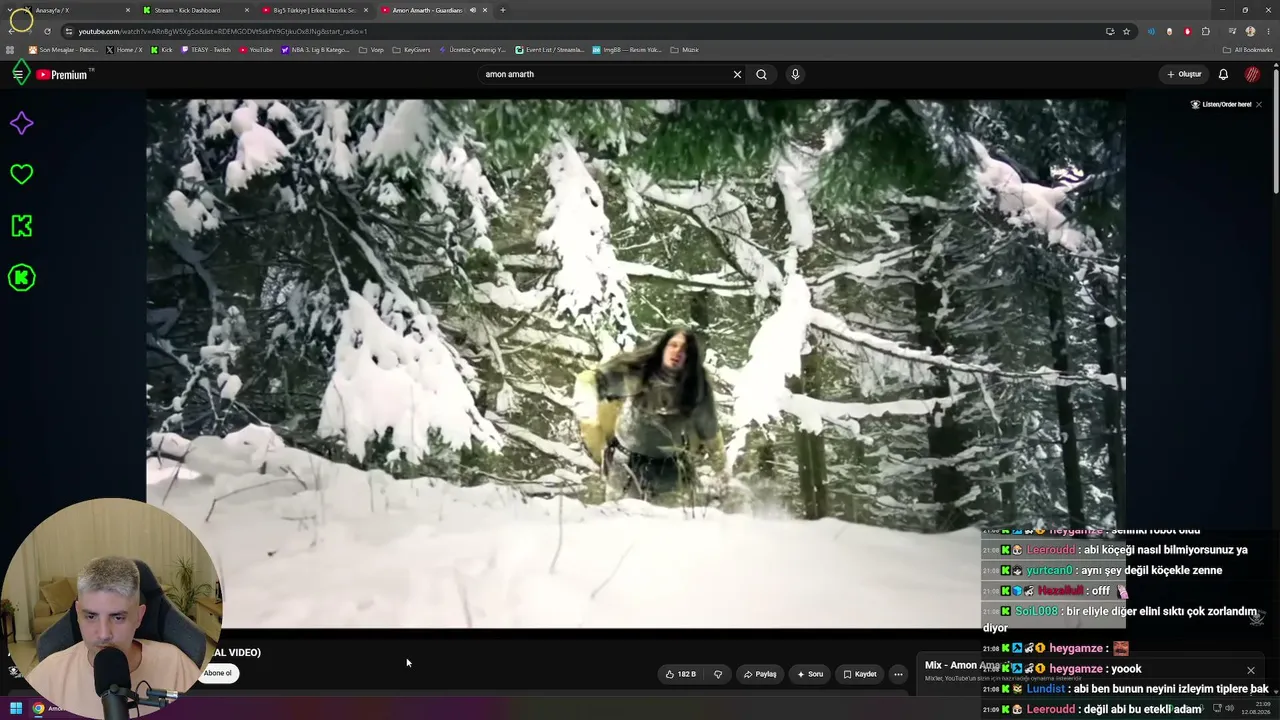The height and width of the screenshot is (720, 1280).
Task: Expand the tab search dropdown arrow
Action: 10,10
